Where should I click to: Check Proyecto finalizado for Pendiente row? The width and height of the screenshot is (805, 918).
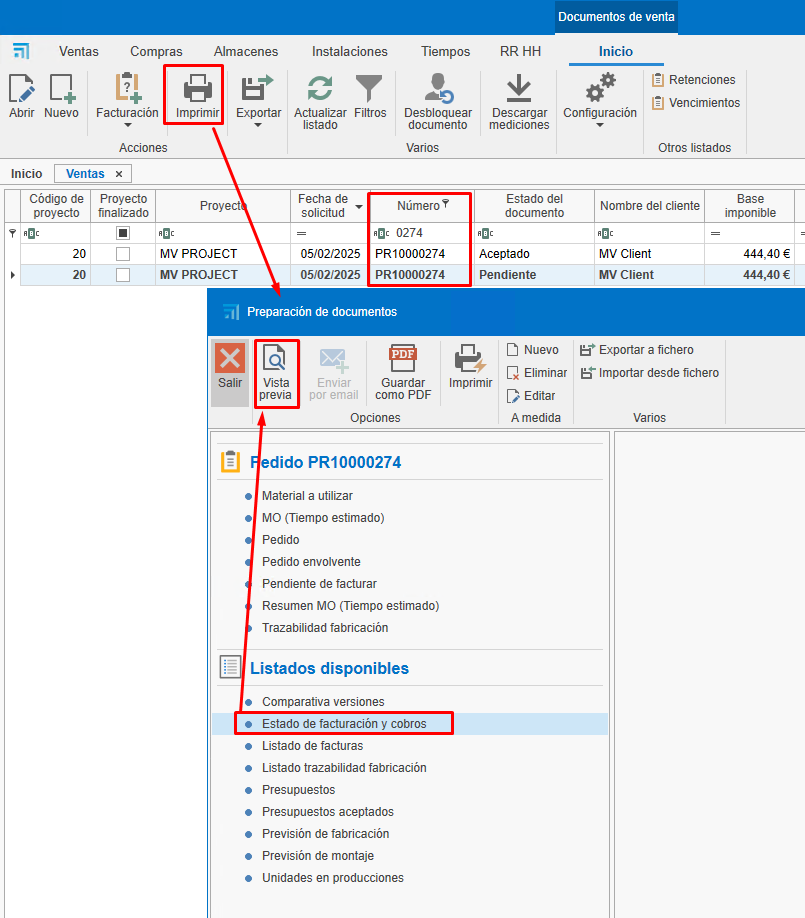tap(123, 275)
